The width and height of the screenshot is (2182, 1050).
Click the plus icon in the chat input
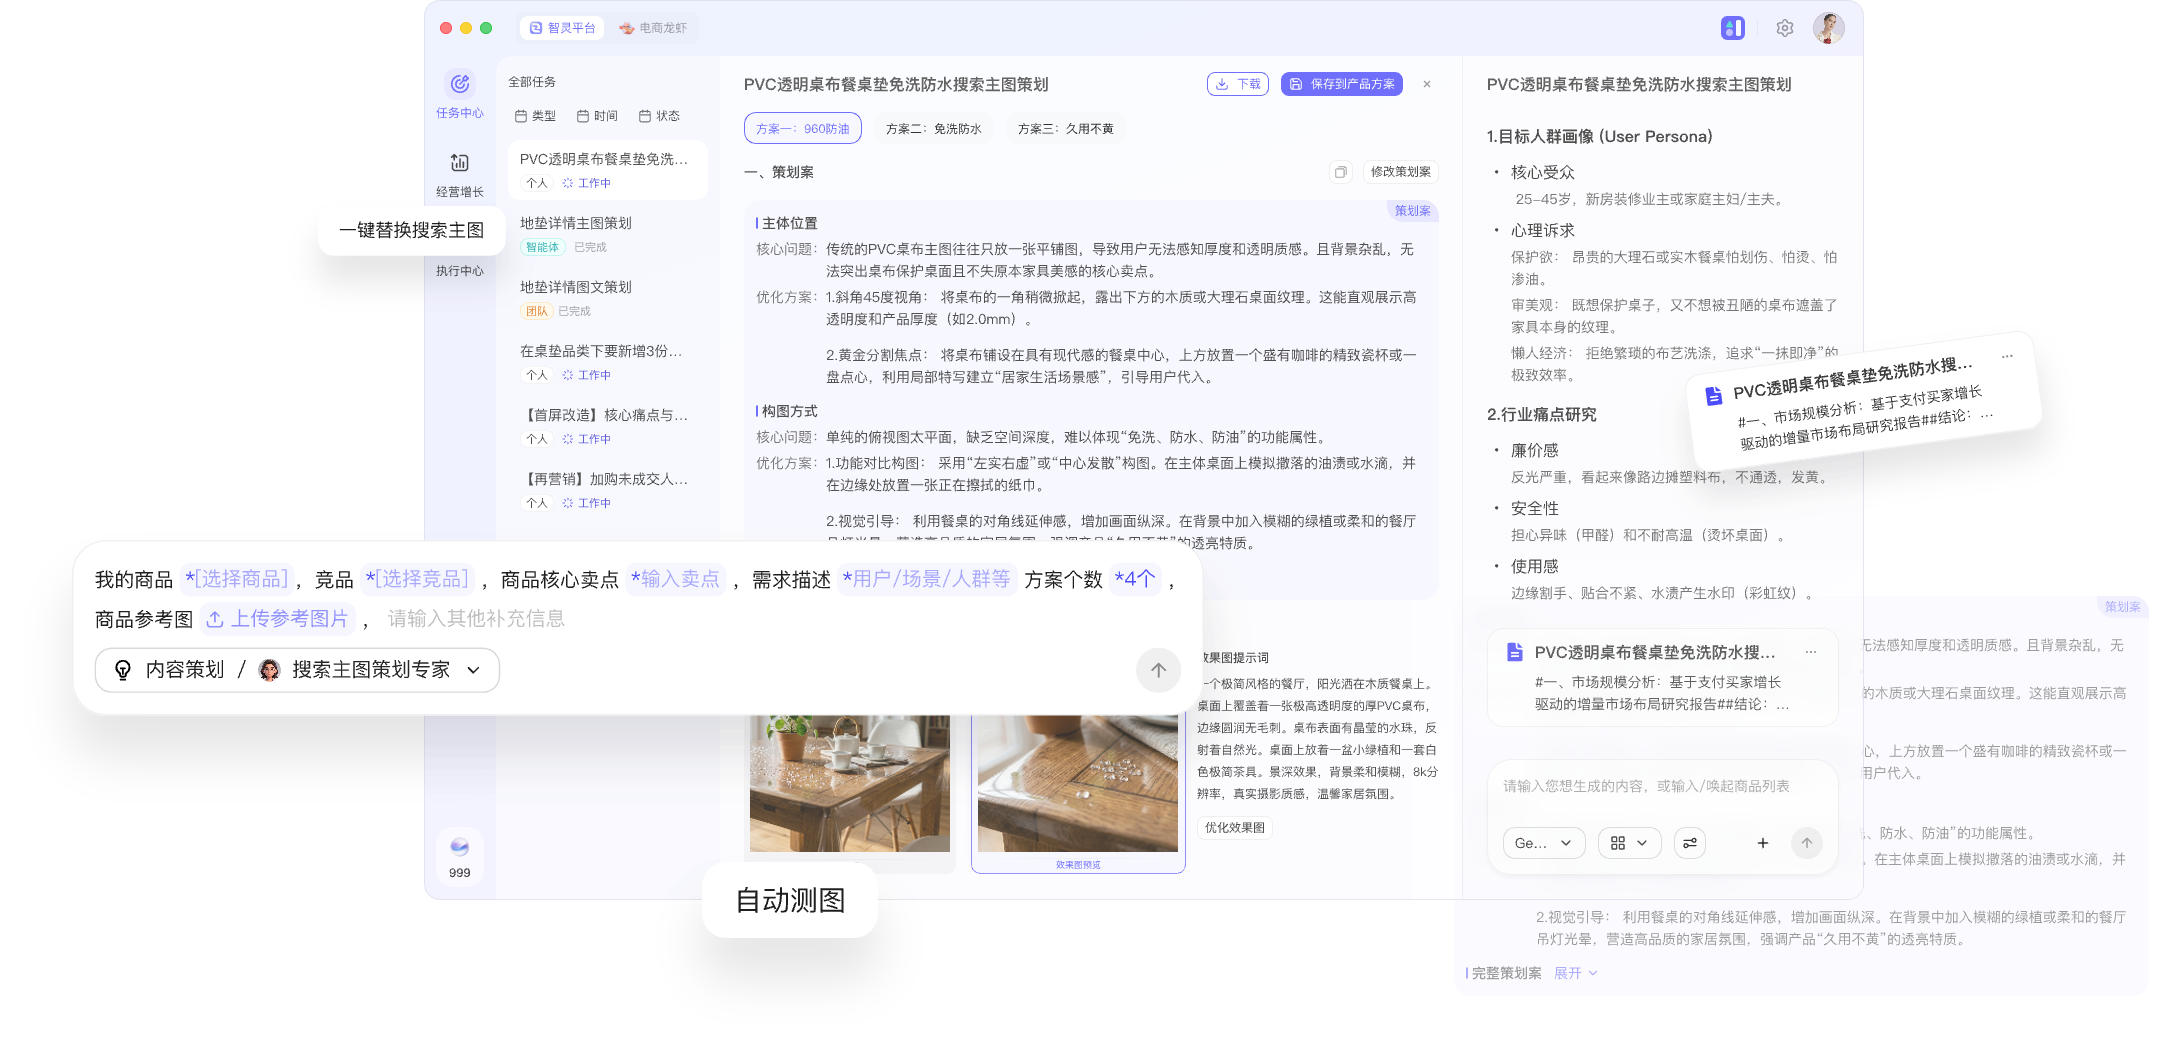pos(1763,843)
